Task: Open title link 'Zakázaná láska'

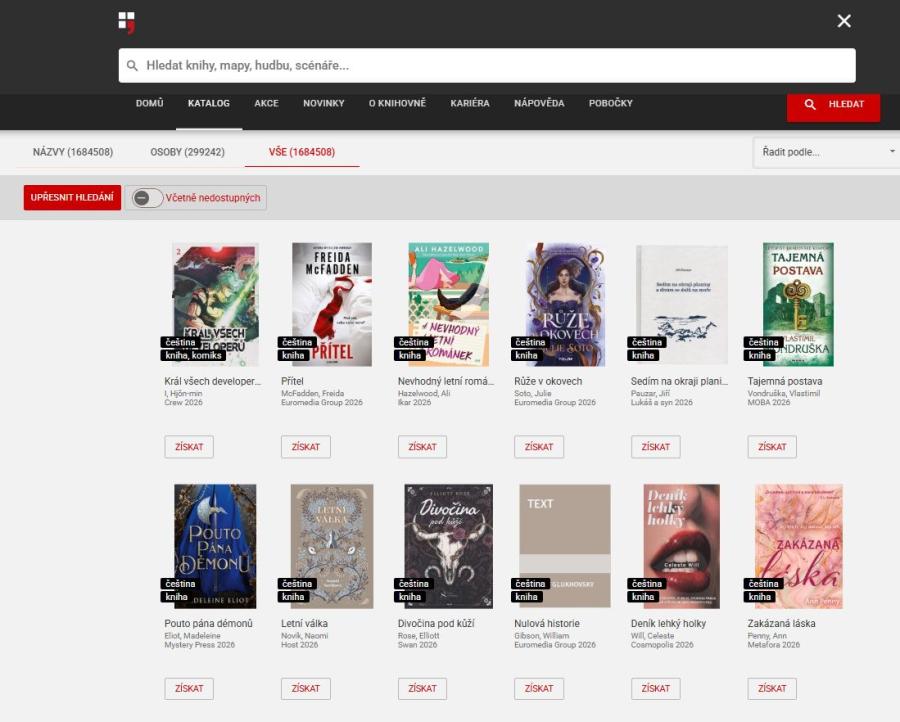Action: pyautogui.click(x=781, y=623)
